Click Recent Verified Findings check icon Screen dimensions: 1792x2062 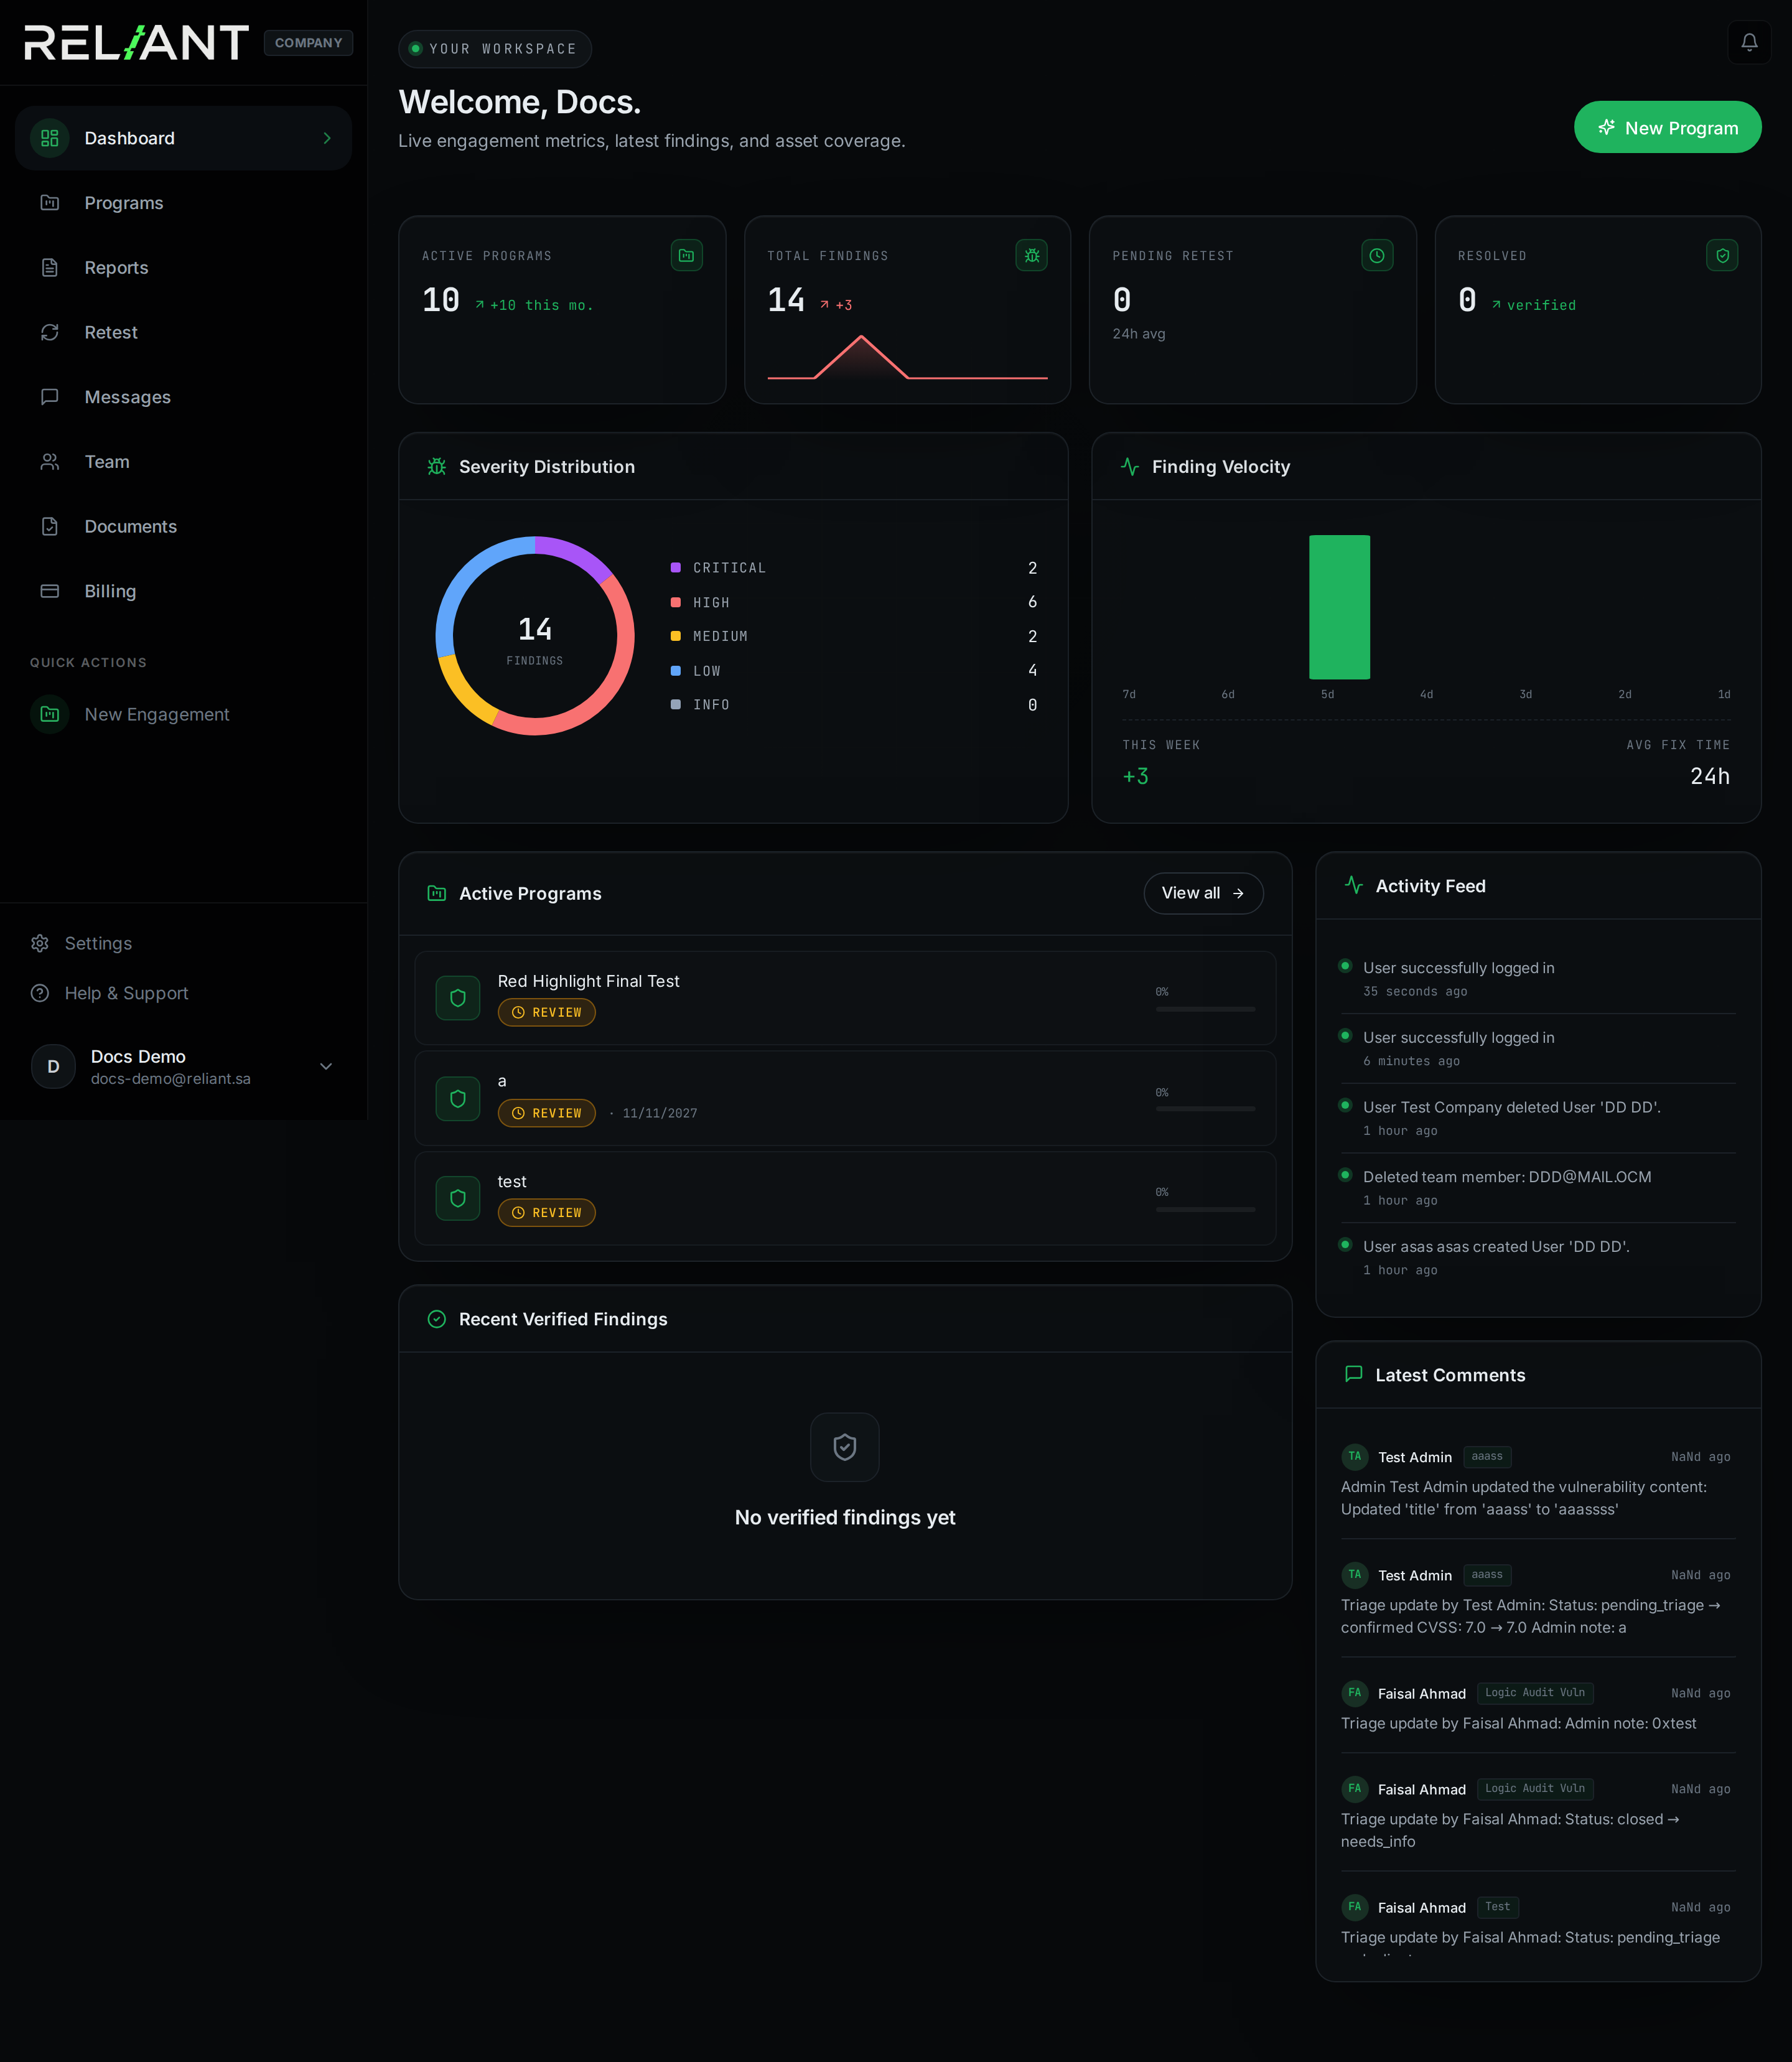pos(437,1319)
